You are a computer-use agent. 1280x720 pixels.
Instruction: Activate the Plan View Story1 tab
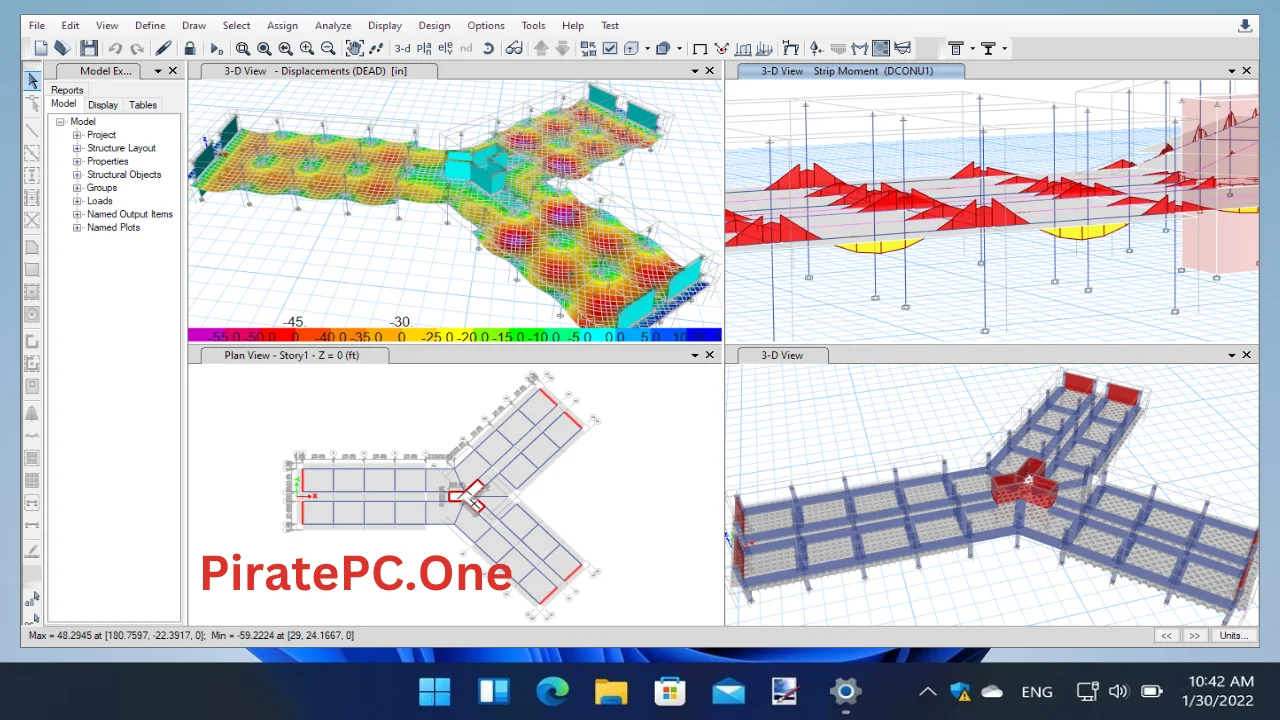point(292,355)
